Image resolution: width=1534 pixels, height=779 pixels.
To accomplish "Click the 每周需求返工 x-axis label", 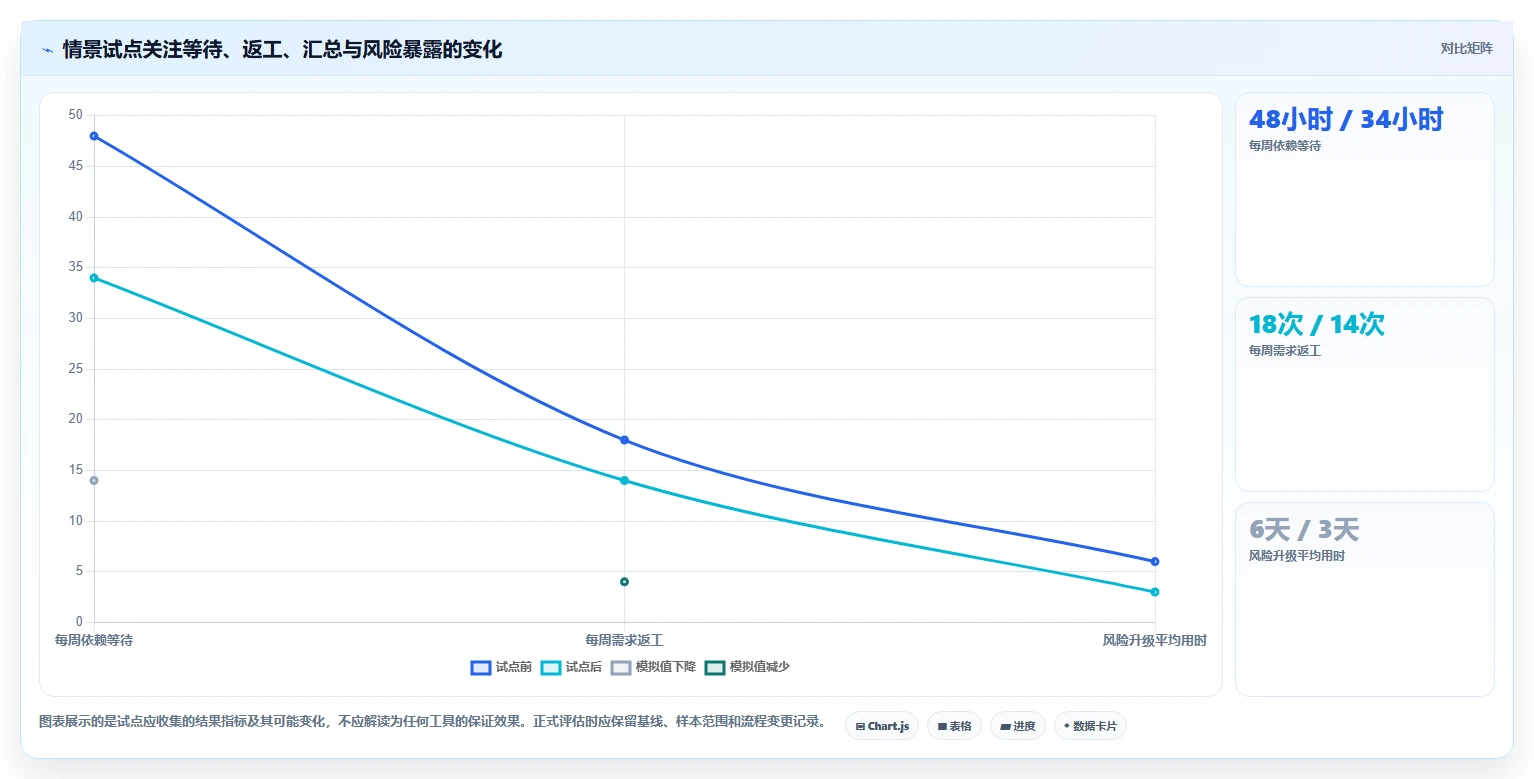I will click(624, 640).
